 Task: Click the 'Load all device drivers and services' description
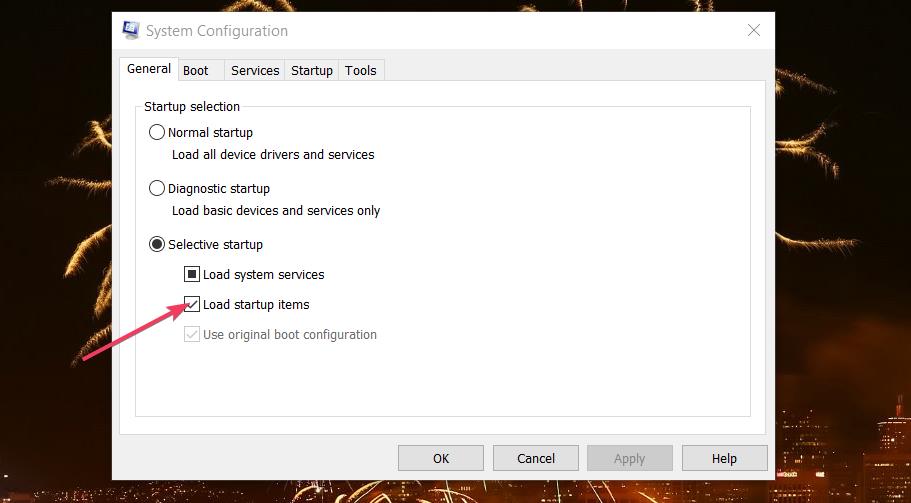[x=273, y=155]
